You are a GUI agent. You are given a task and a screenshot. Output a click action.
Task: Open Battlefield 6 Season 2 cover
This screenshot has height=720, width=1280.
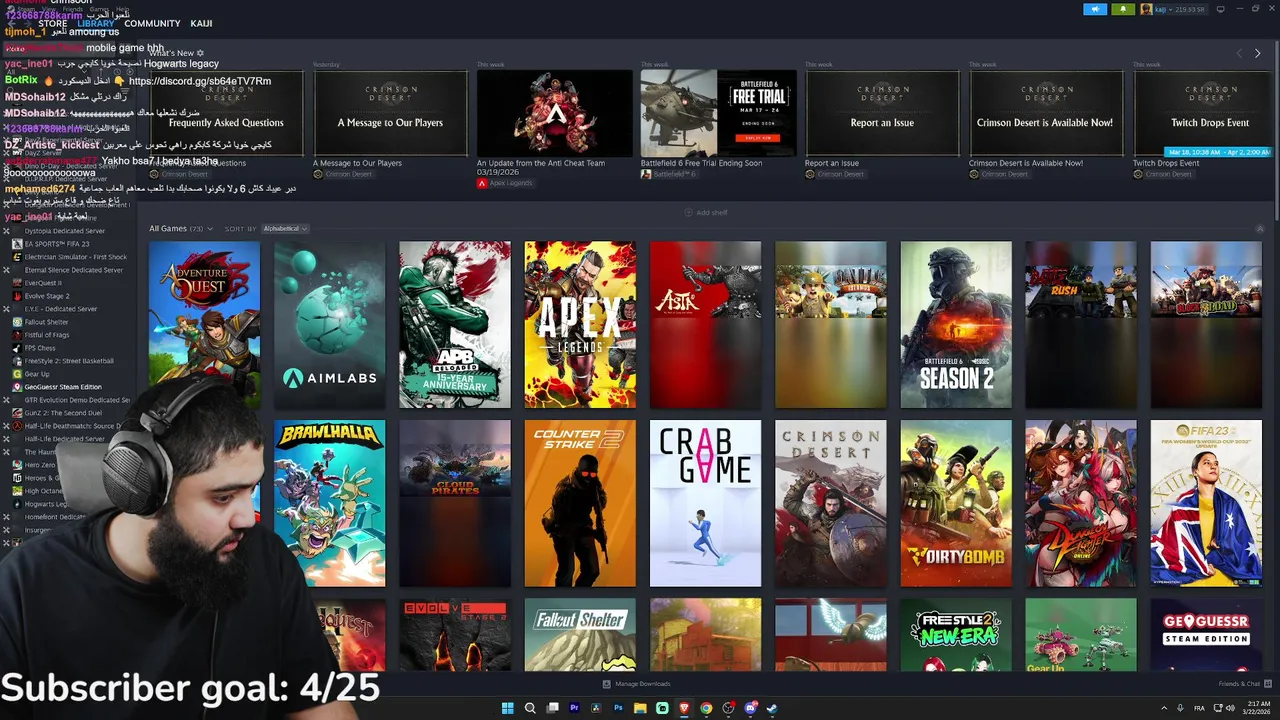(x=956, y=325)
